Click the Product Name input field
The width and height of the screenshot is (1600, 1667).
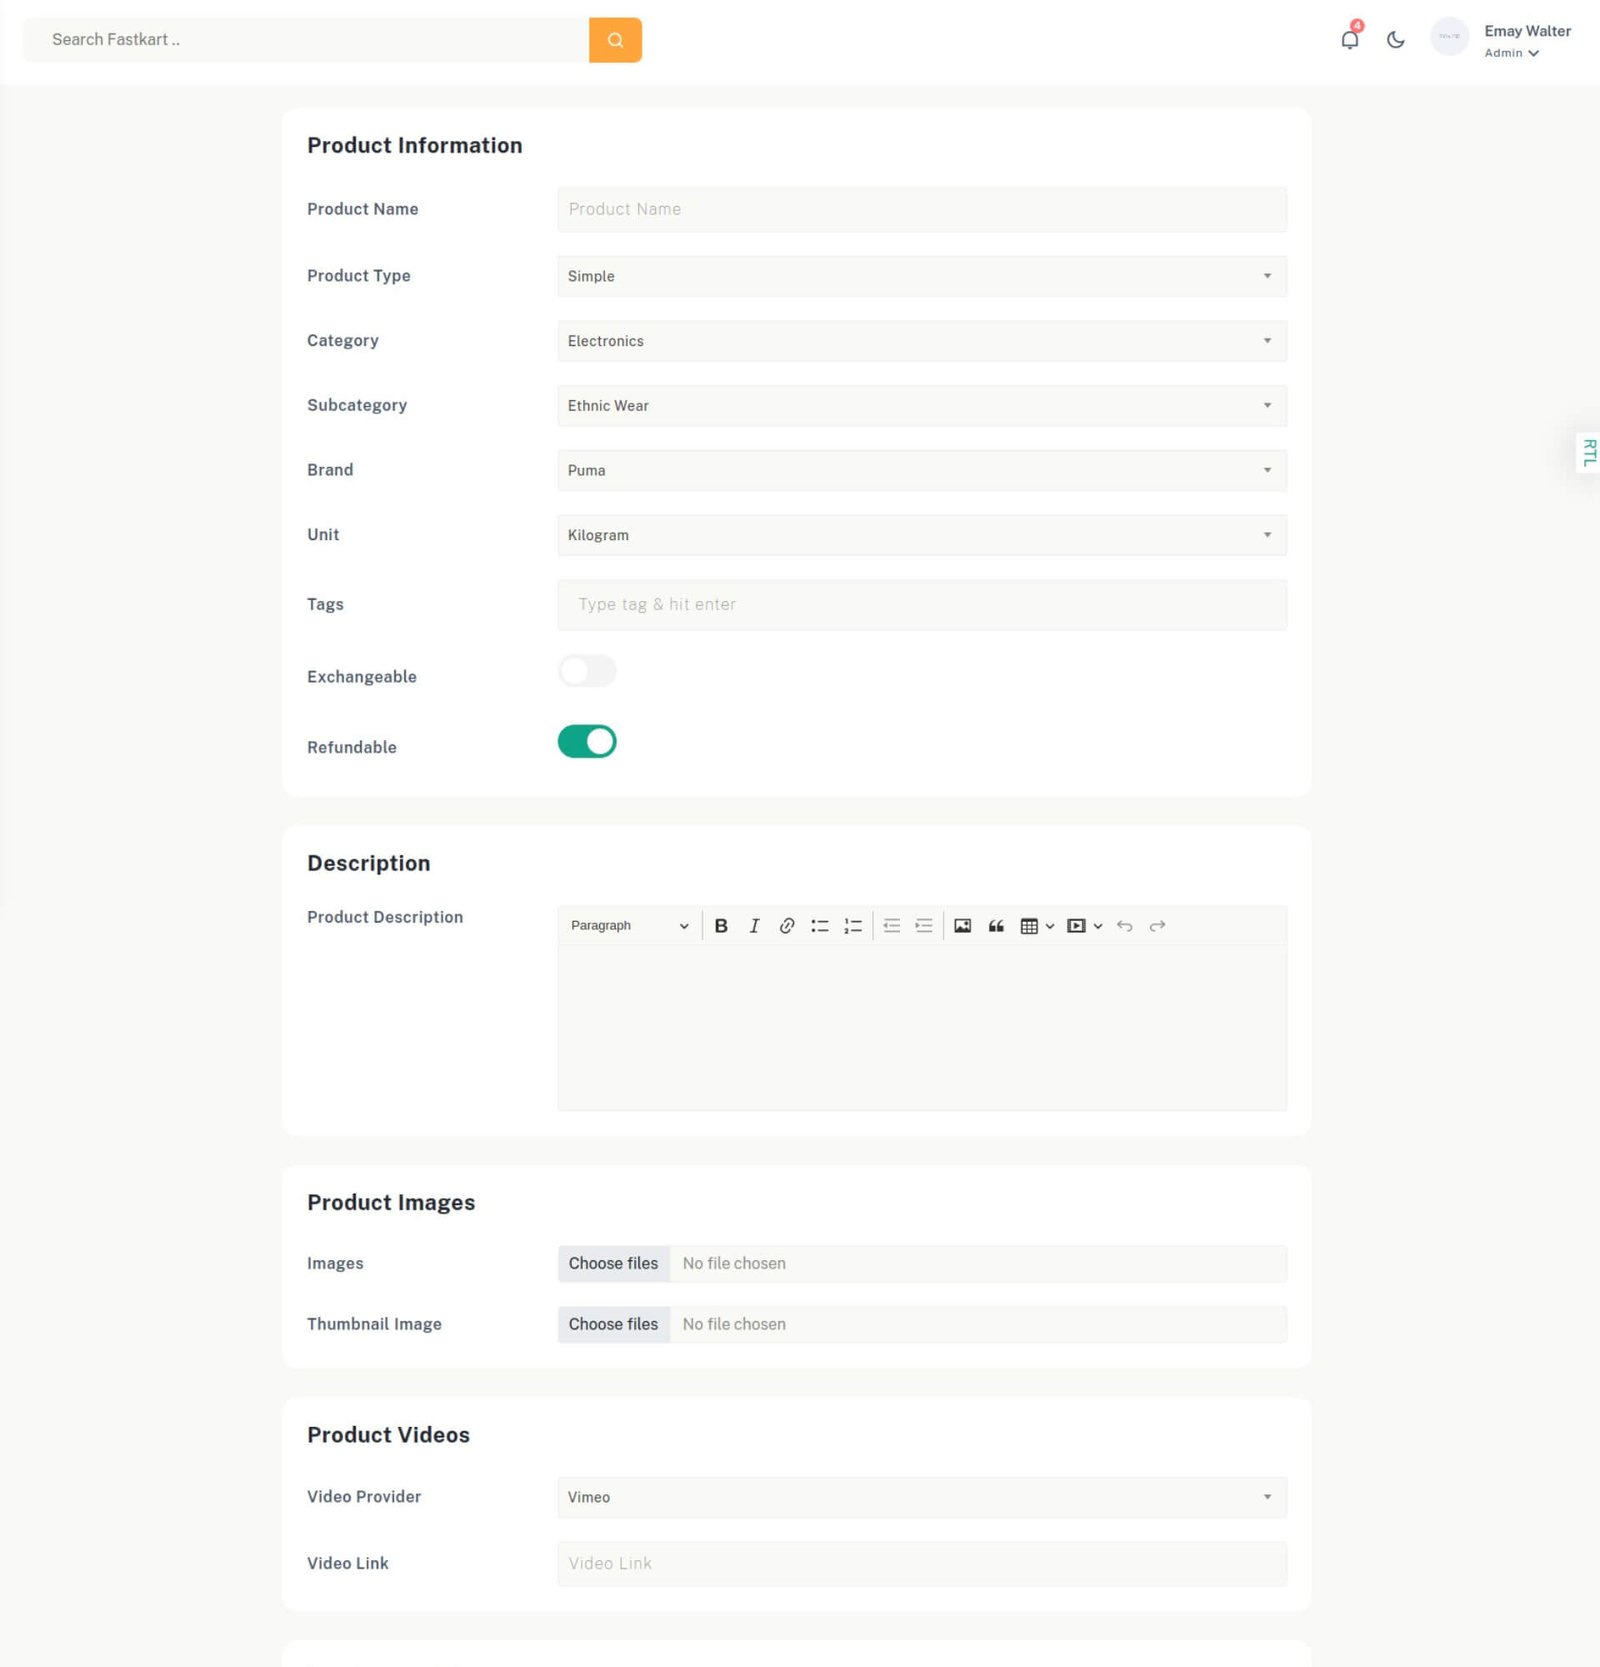click(x=921, y=210)
